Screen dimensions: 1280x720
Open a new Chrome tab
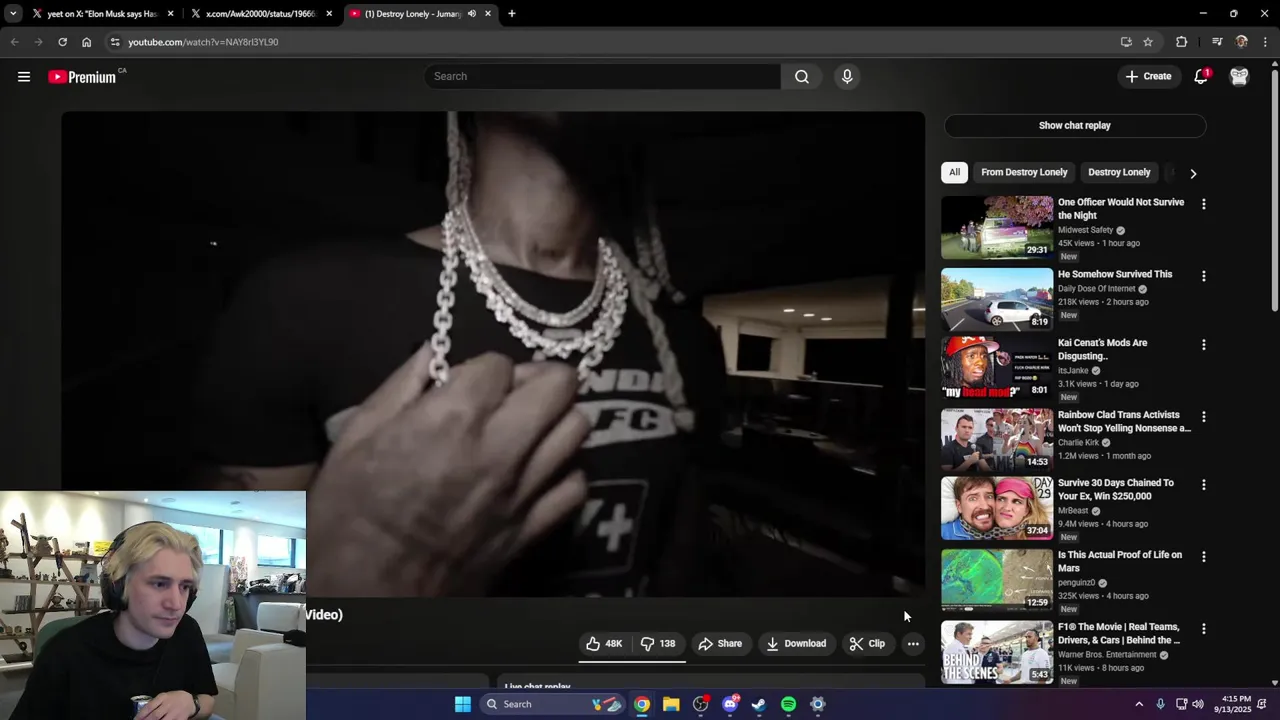click(x=511, y=14)
